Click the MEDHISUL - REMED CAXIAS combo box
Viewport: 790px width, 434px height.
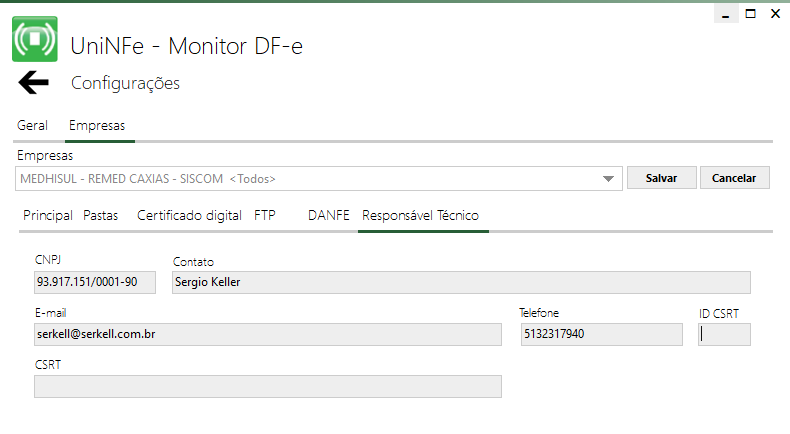[x=318, y=179]
